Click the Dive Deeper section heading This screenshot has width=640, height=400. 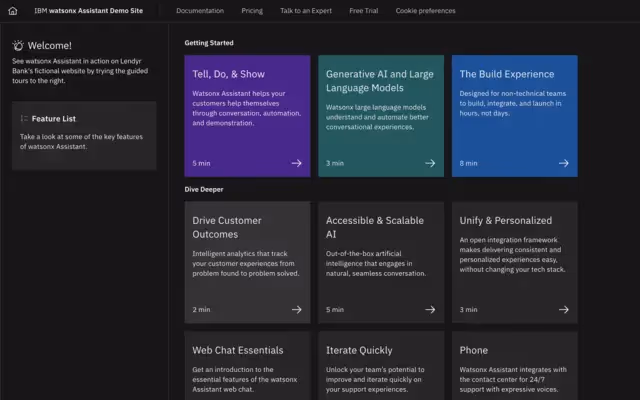coord(204,189)
